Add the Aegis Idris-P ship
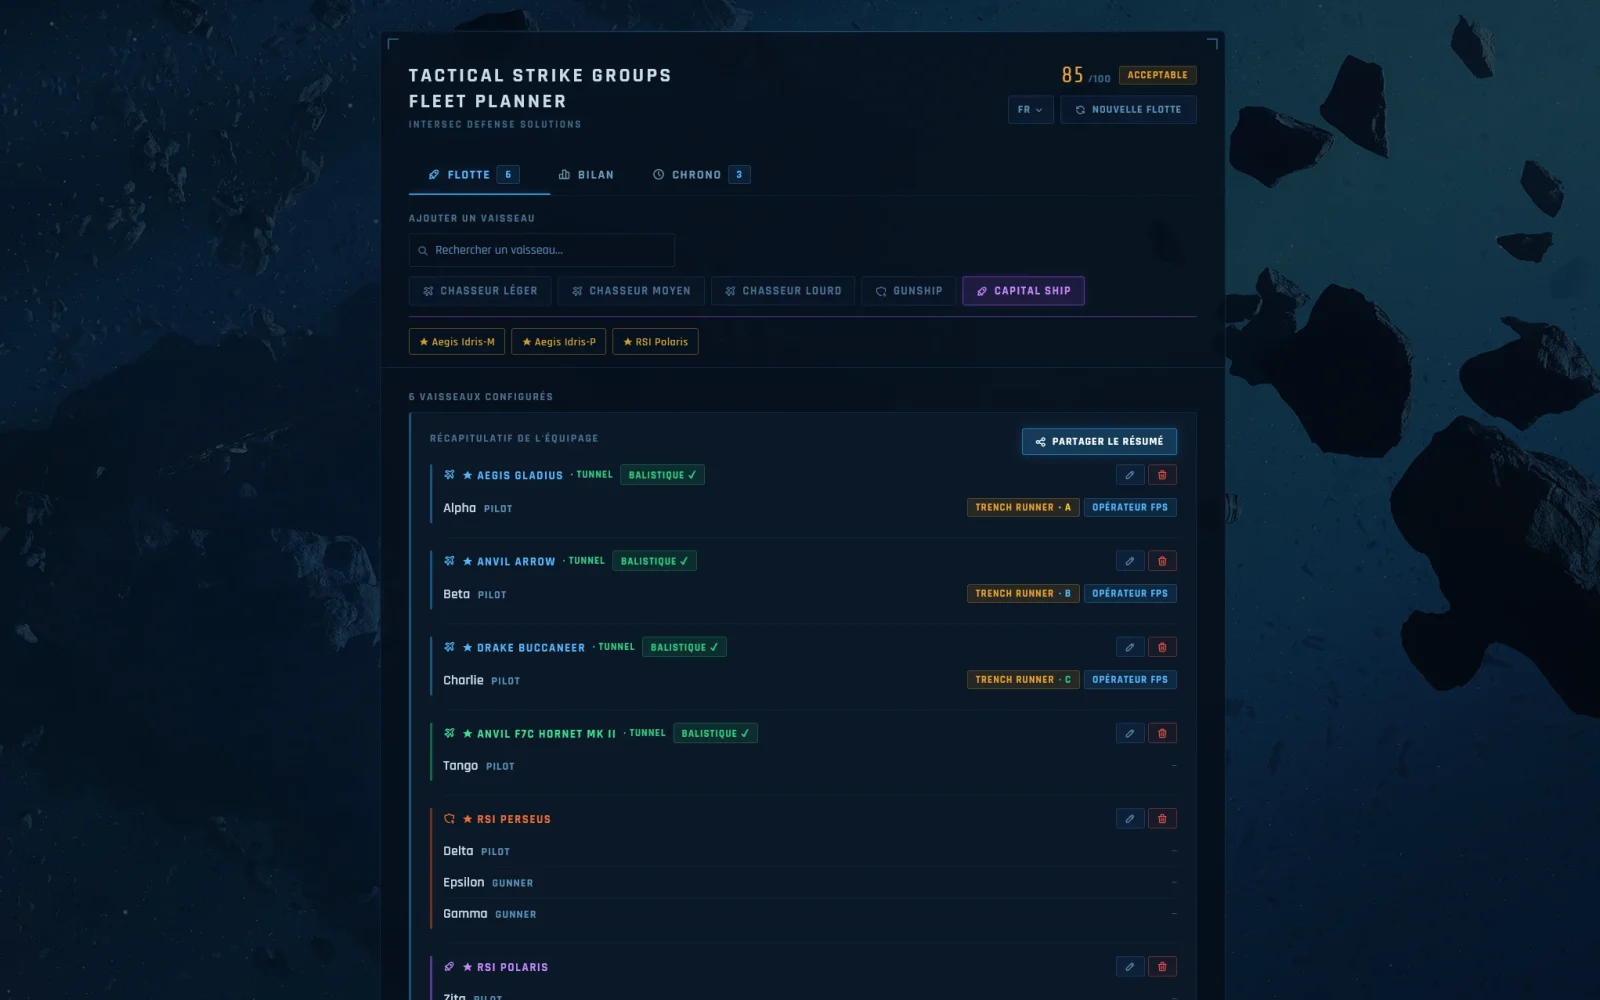1600x1000 pixels. point(558,341)
